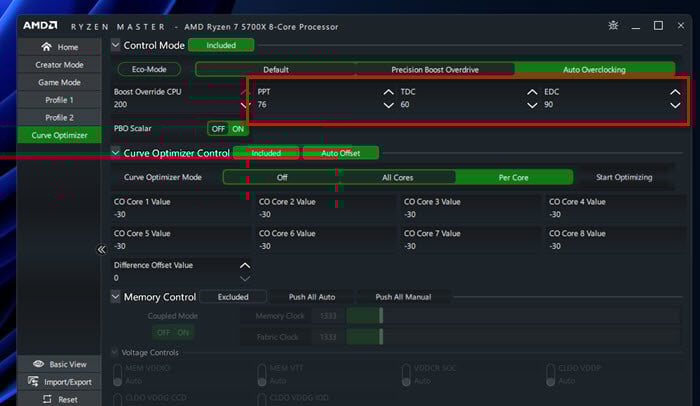
Task: Toggle CLDO VDDG CCD switch
Action: (x=117, y=399)
